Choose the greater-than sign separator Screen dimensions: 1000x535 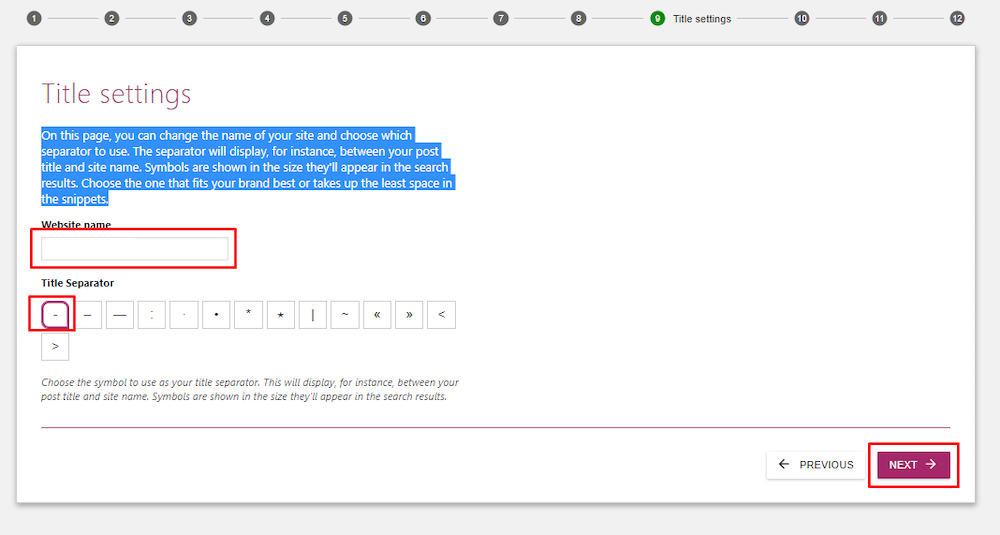click(x=55, y=347)
